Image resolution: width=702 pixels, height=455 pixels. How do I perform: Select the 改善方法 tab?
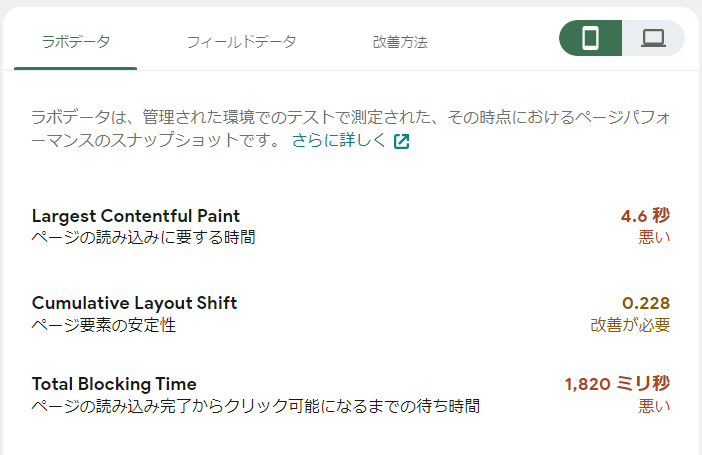pos(400,42)
